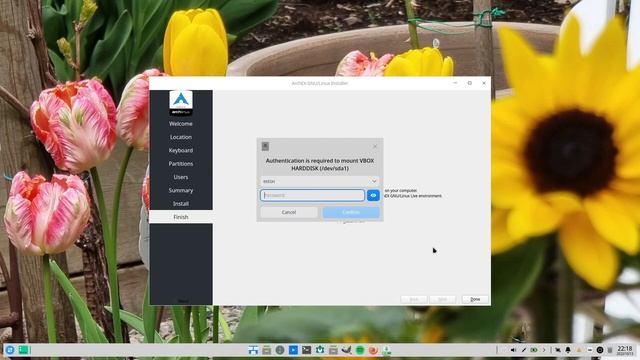Click the 'Authentication is required to mount' heading

click(320, 164)
